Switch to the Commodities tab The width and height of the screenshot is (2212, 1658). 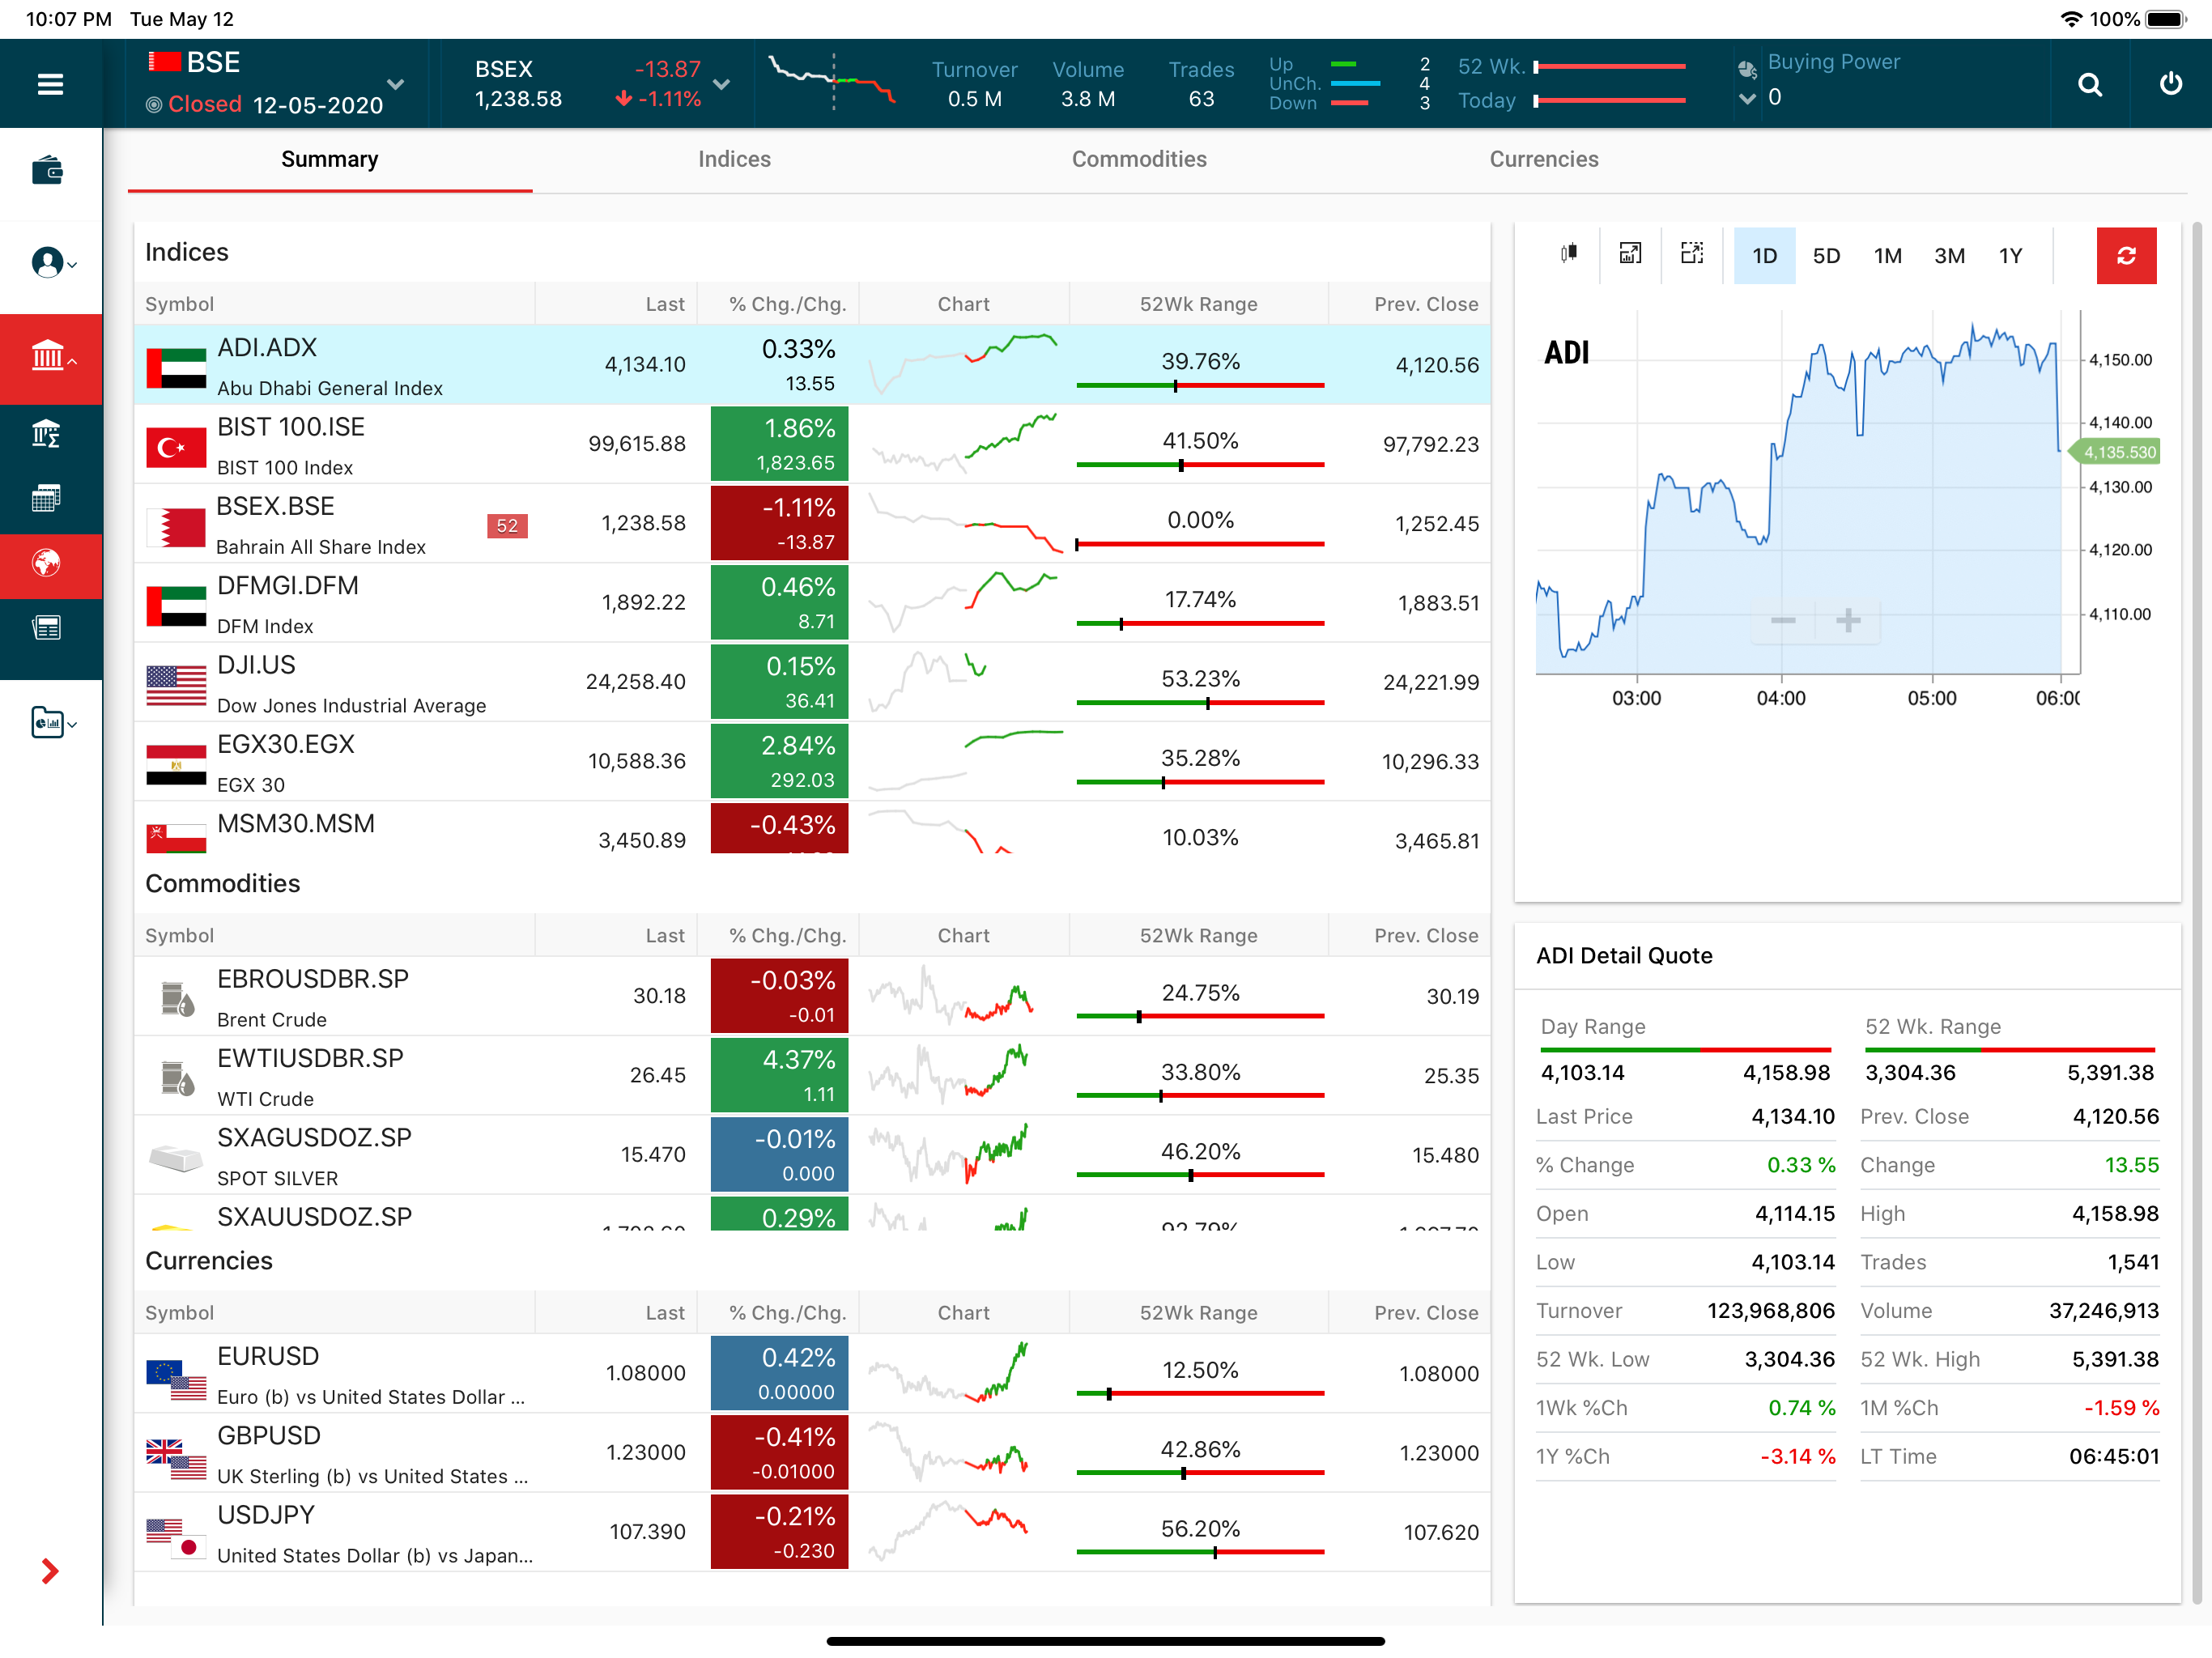pos(1139,159)
